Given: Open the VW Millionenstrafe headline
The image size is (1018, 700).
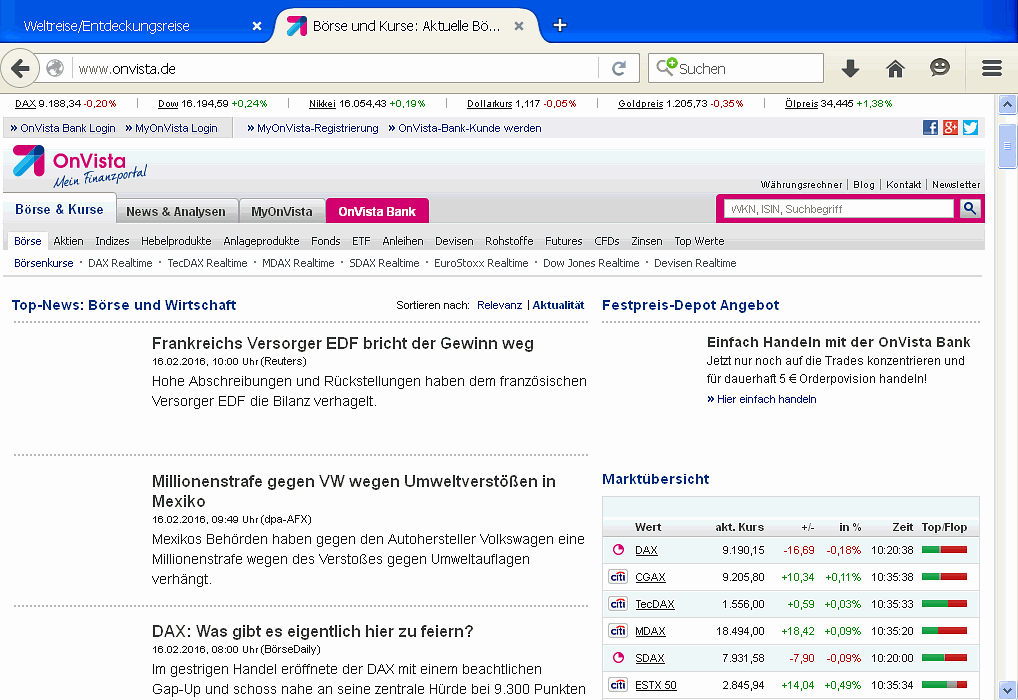Looking at the screenshot, I should 354,491.
